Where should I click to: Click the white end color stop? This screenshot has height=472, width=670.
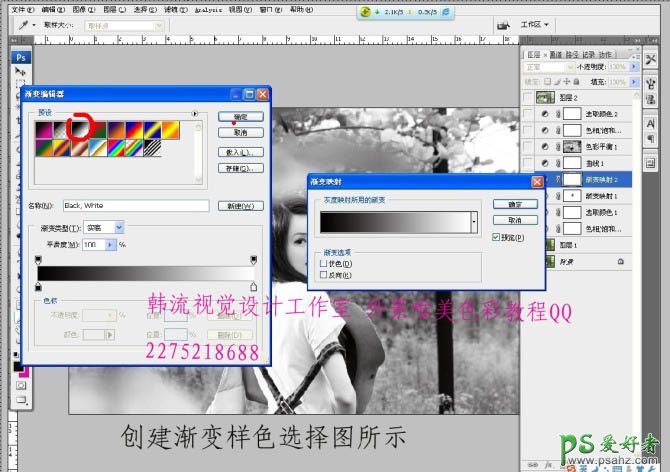coord(253,286)
